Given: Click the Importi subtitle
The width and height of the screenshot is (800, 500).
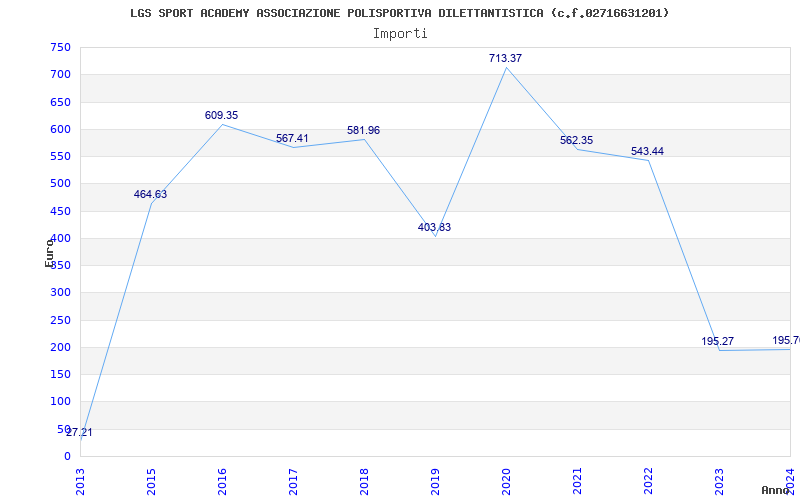Looking at the screenshot, I should (x=400, y=34).
